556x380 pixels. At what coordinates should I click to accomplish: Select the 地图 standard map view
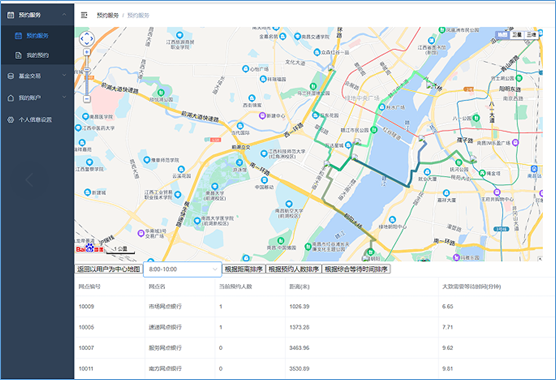pyautogui.click(x=502, y=34)
